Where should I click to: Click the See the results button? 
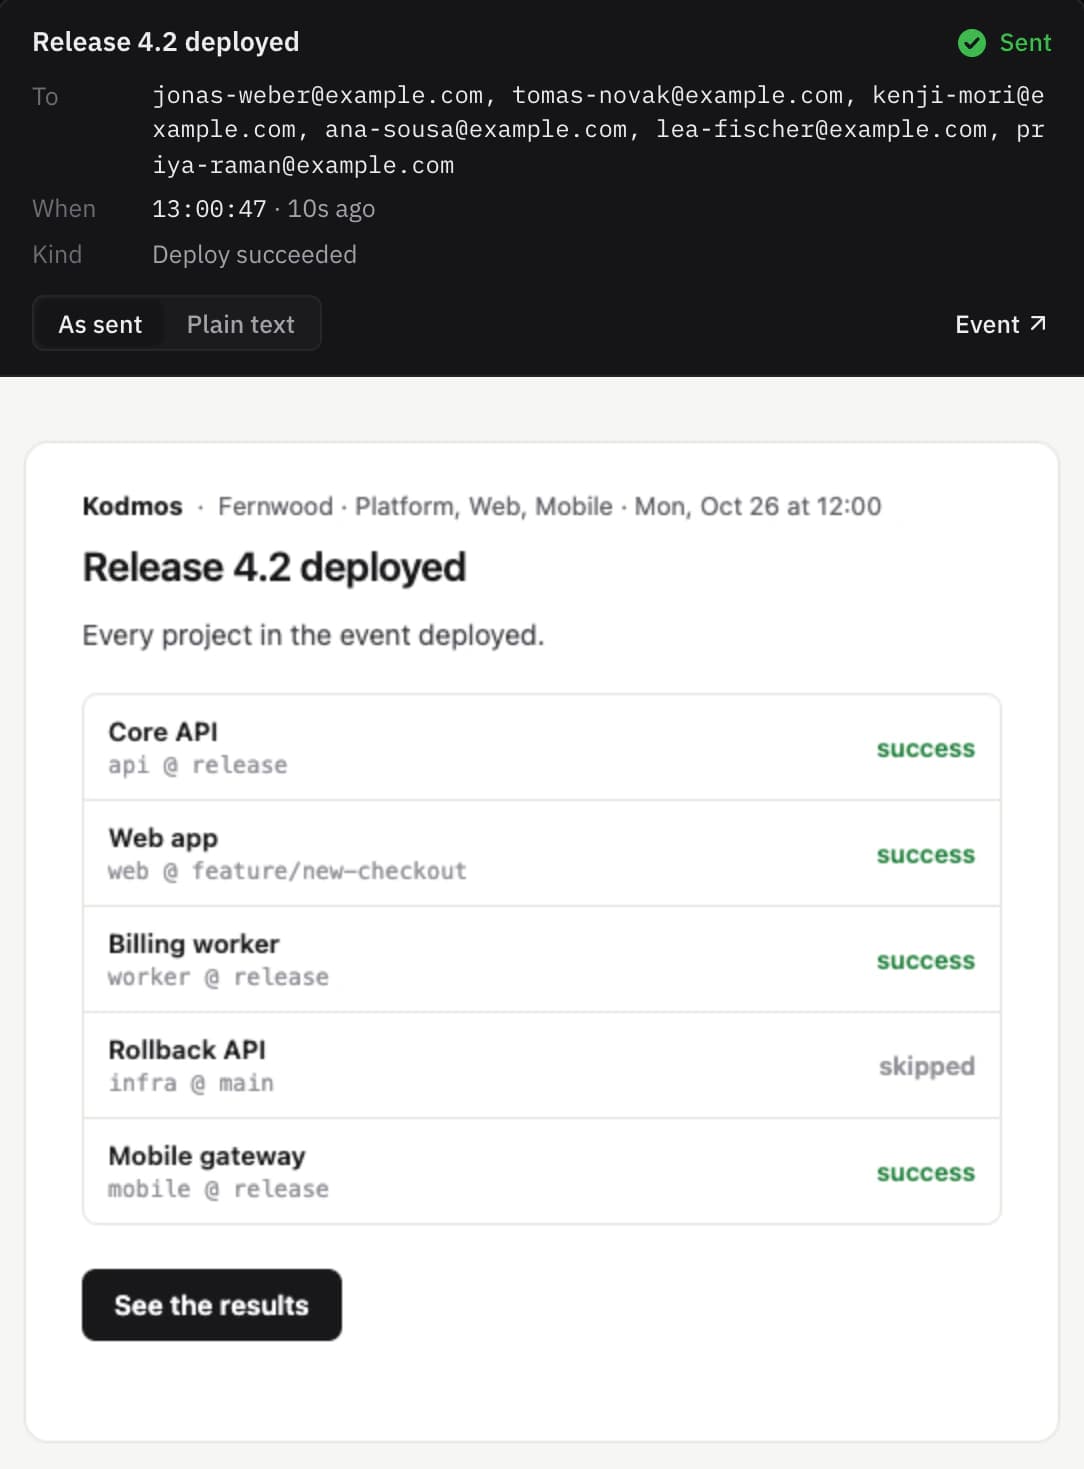pos(212,1305)
